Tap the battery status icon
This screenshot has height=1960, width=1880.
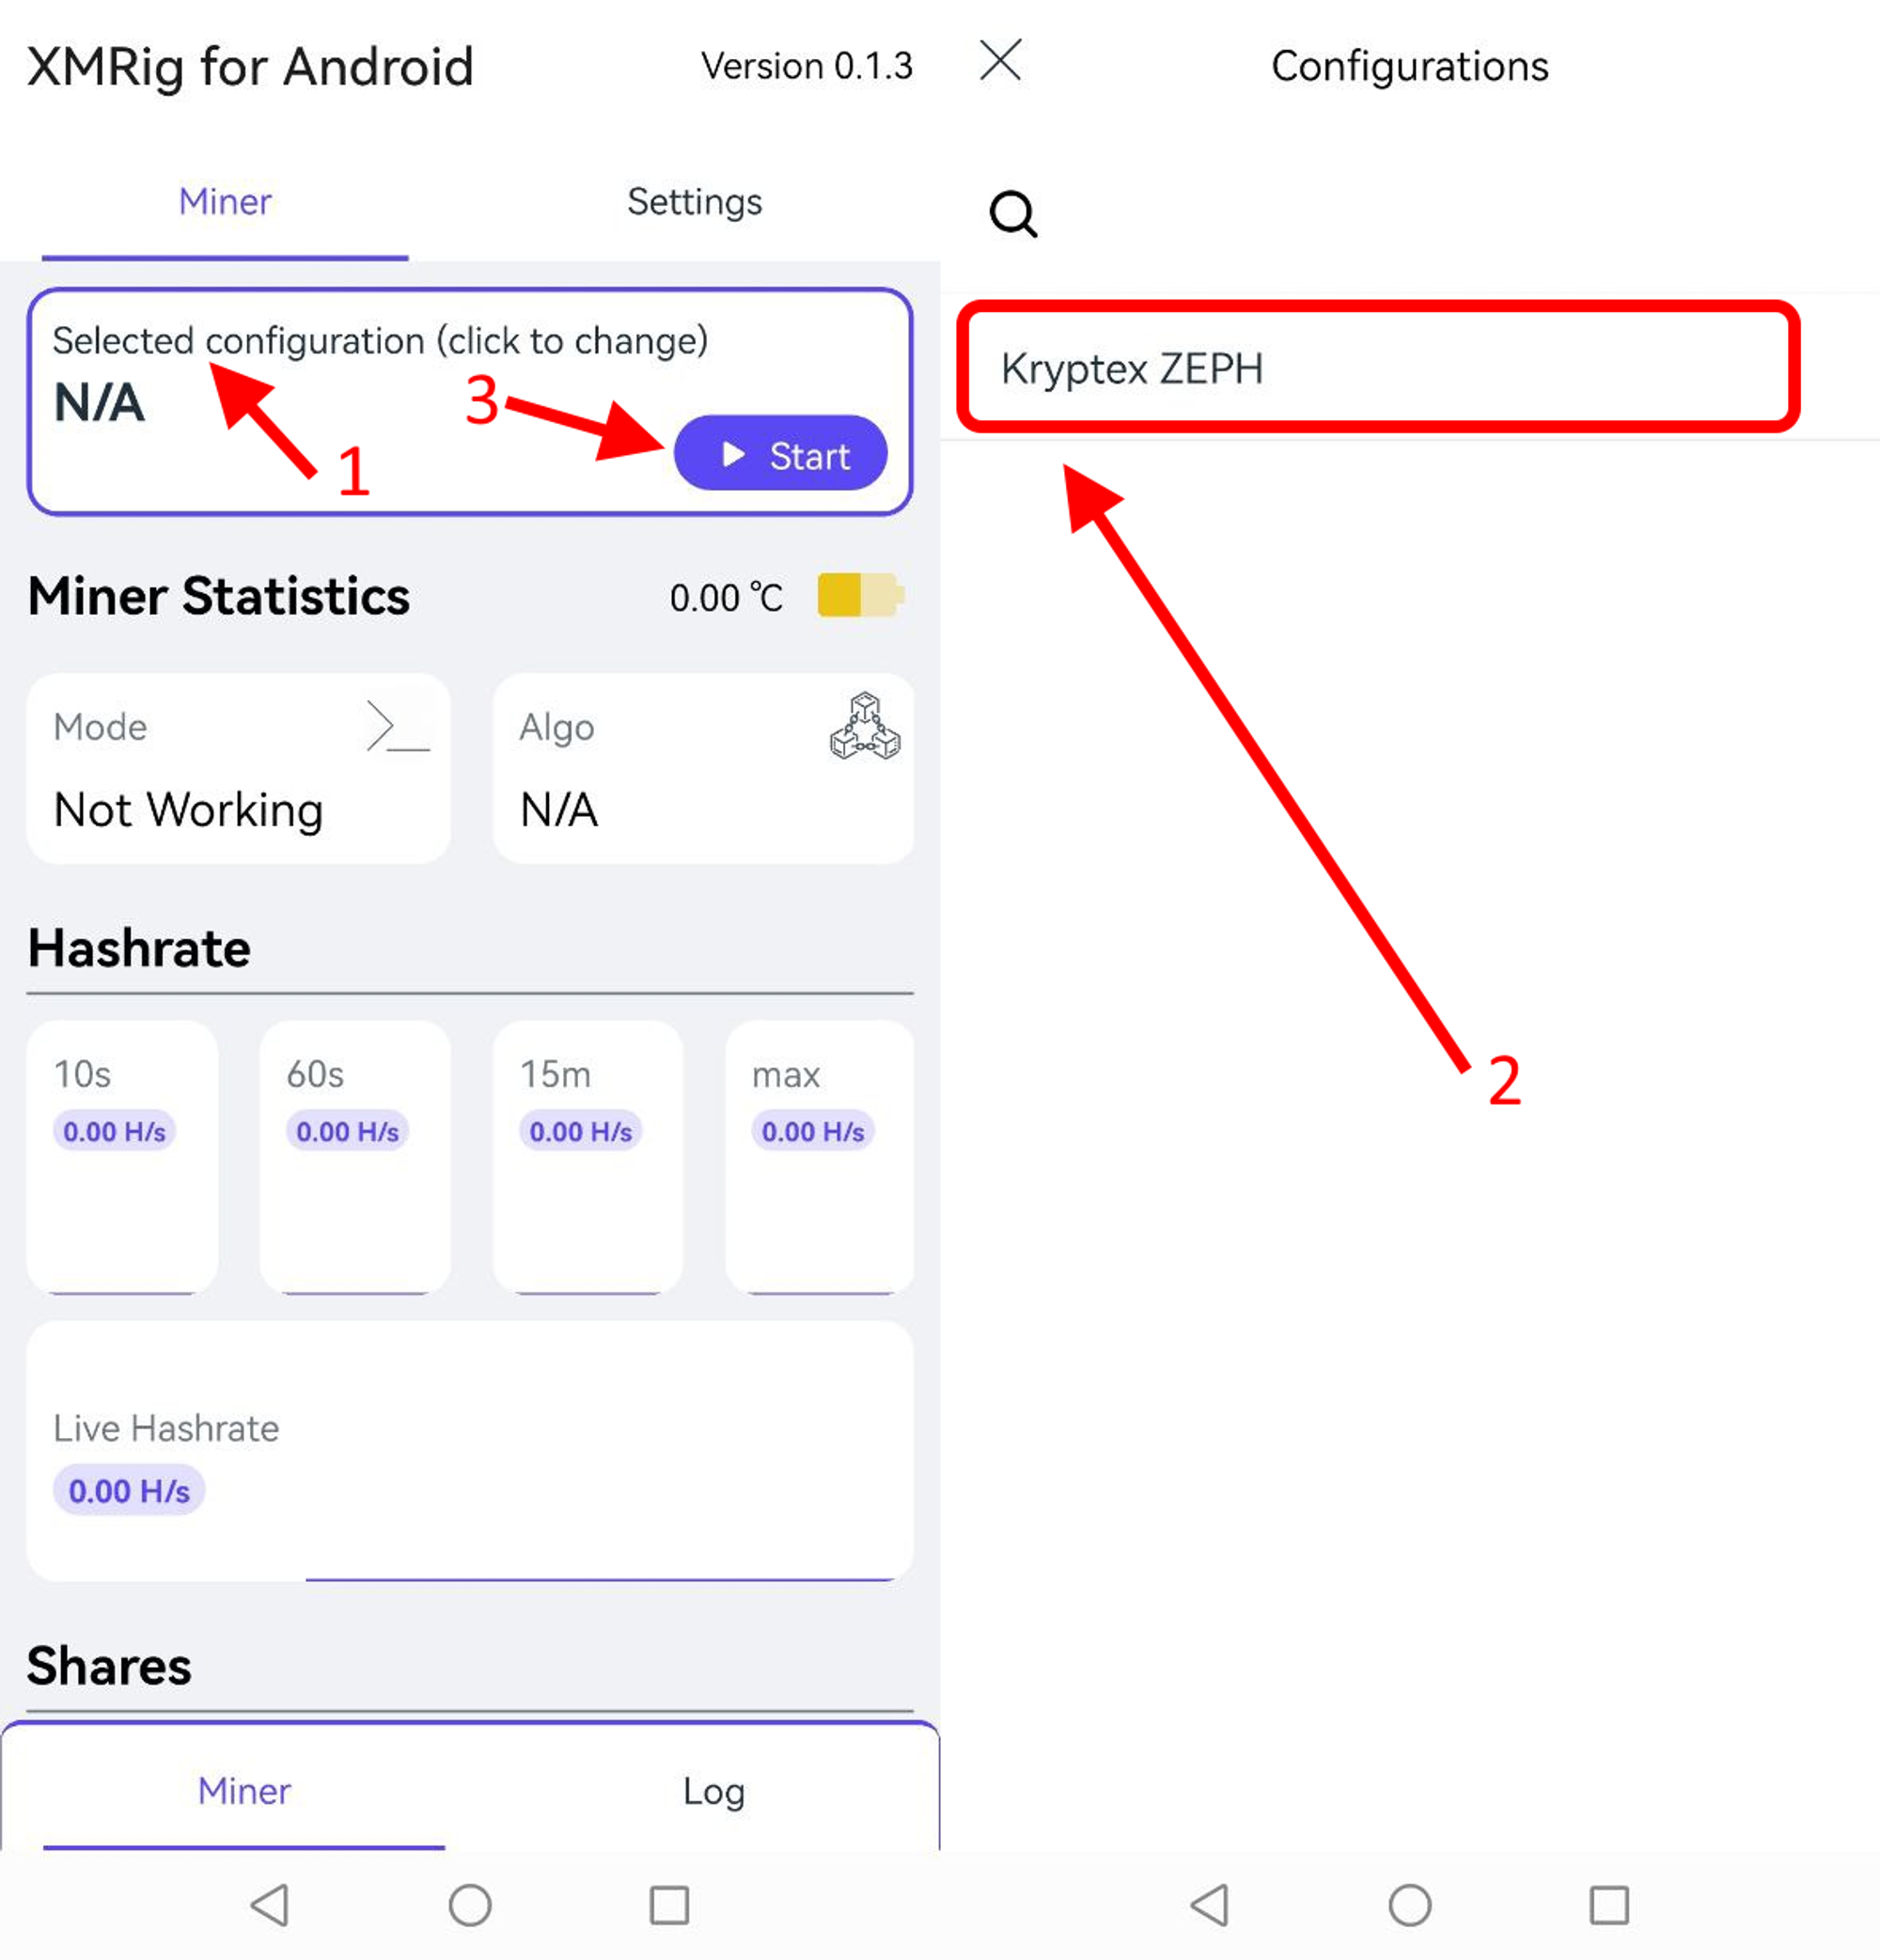point(860,595)
